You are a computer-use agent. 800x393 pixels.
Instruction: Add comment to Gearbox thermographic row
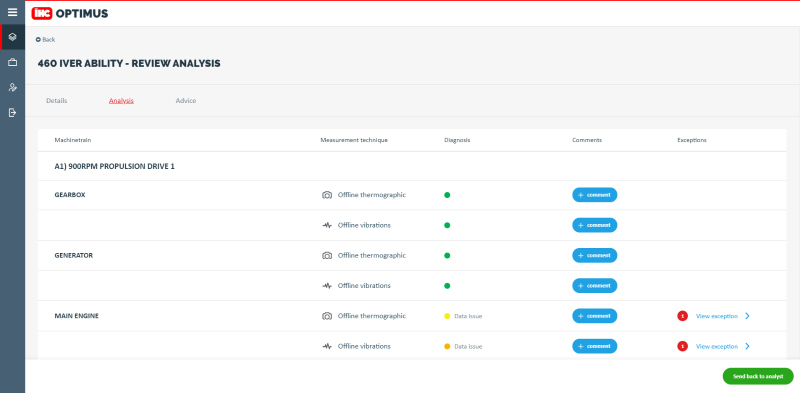click(x=594, y=195)
